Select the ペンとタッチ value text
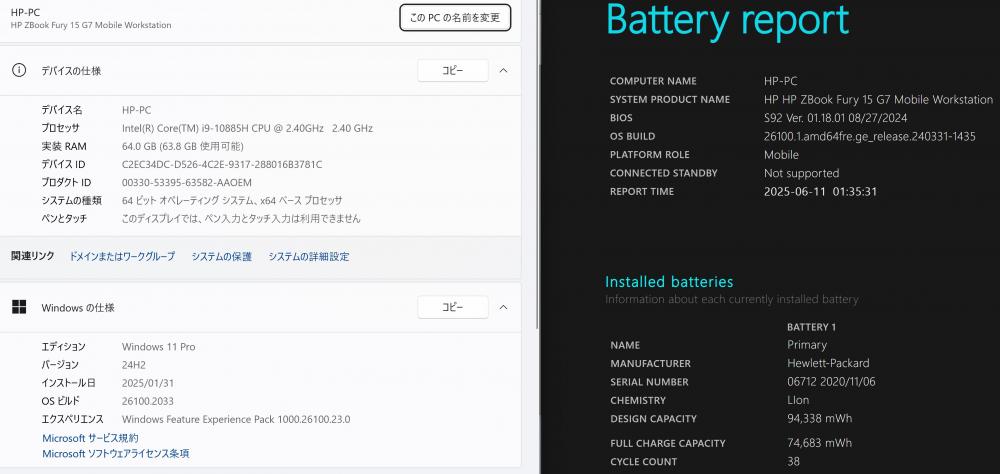Screen dimensions: 1000x474 [x=241, y=218]
